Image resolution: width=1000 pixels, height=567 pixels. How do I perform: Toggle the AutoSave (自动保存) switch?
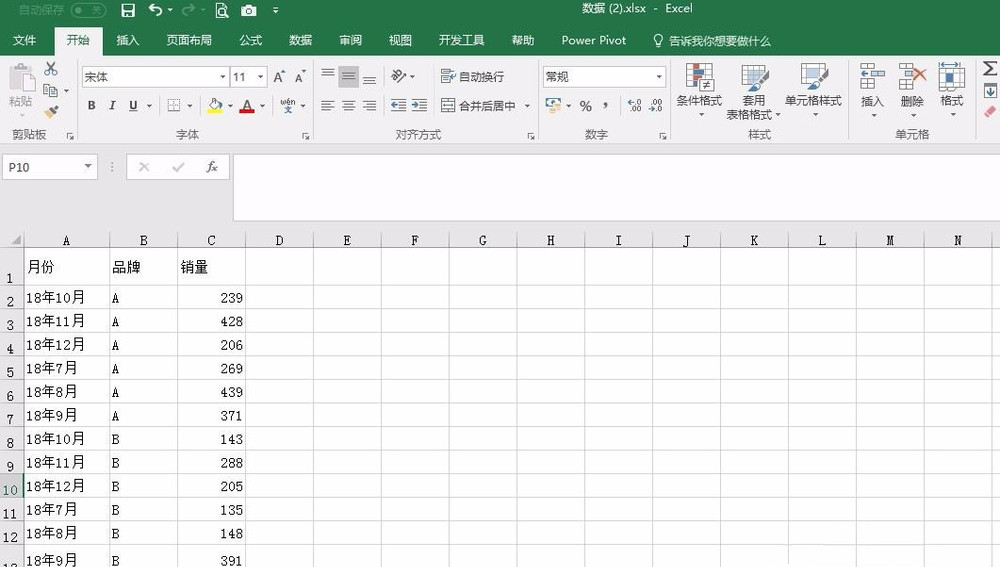[88, 10]
